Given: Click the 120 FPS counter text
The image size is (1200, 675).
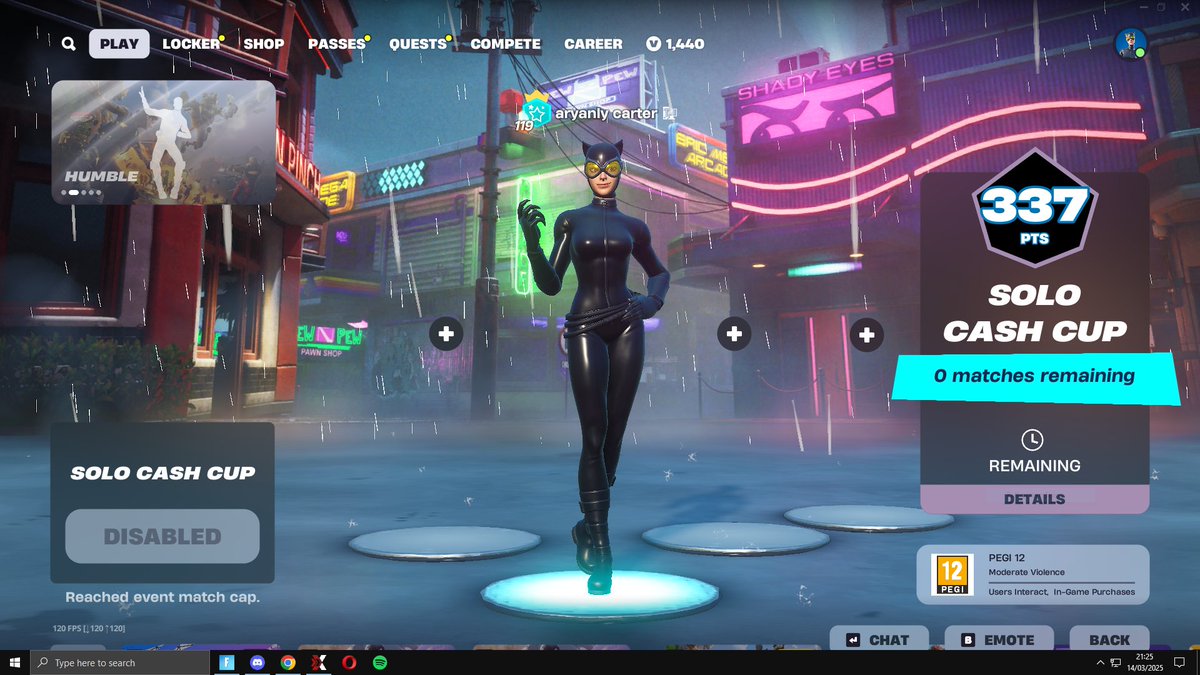Looking at the screenshot, I should coord(89,628).
